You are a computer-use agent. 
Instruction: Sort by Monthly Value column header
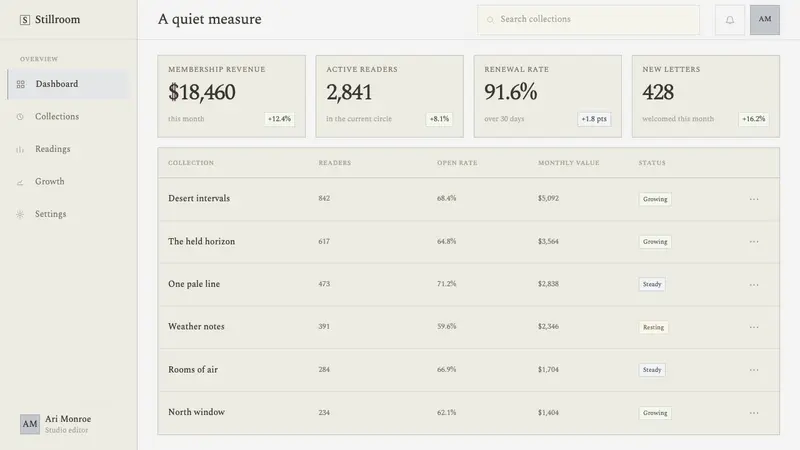coord(568,163)
